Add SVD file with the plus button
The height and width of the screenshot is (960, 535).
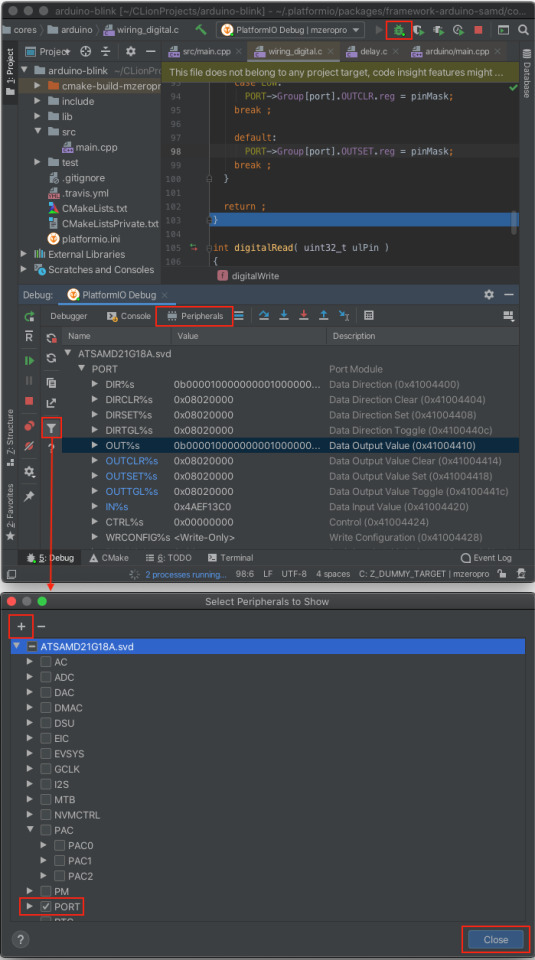click(21, 626)
